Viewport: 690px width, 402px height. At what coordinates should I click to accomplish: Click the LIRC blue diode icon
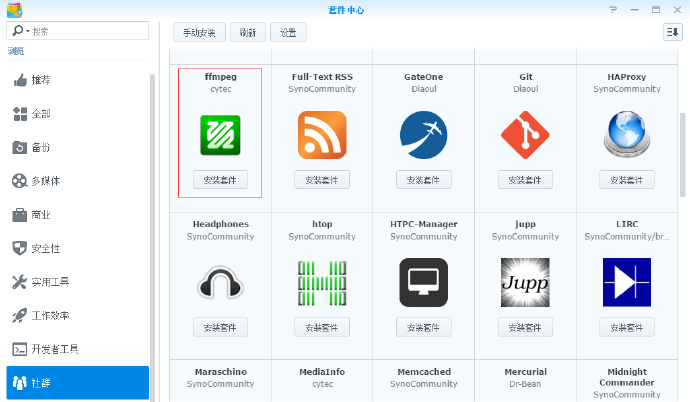627,282
